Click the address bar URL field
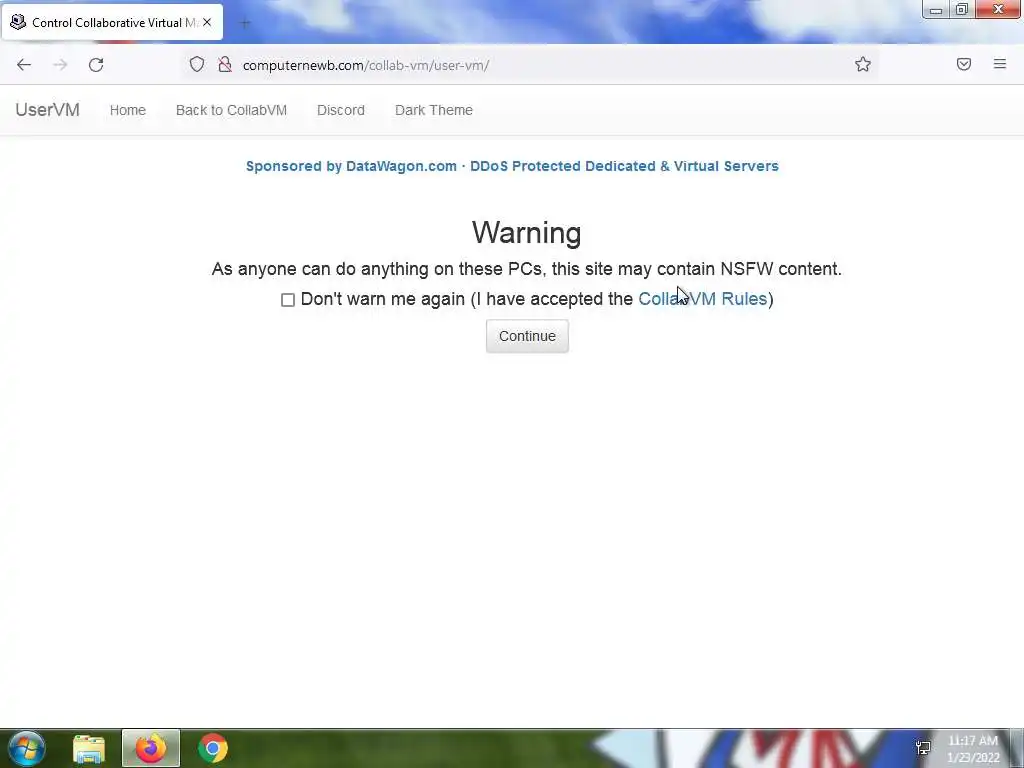Image resolution: width=1024 pixels, height=768 pixels. (x=532, y=65)
